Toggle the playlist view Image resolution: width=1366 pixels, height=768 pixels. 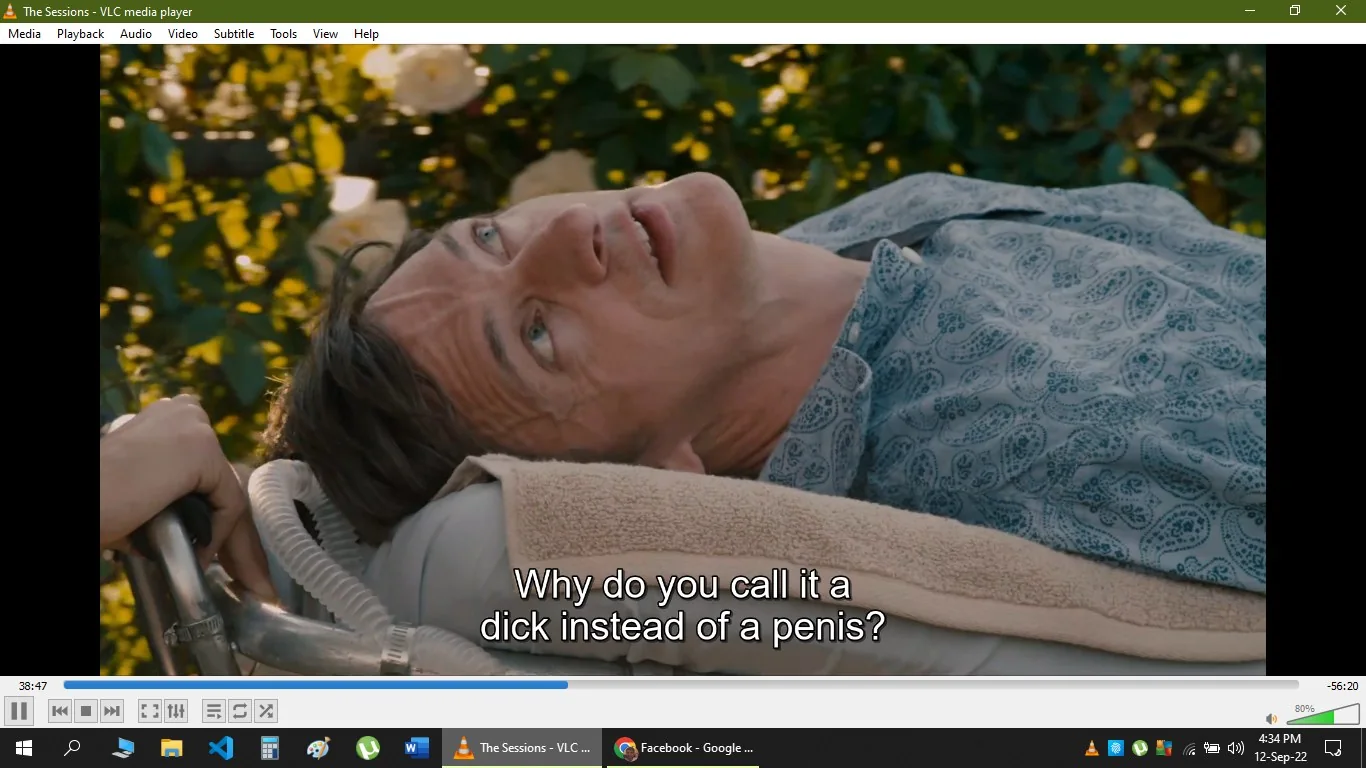[x=213, y=711]
